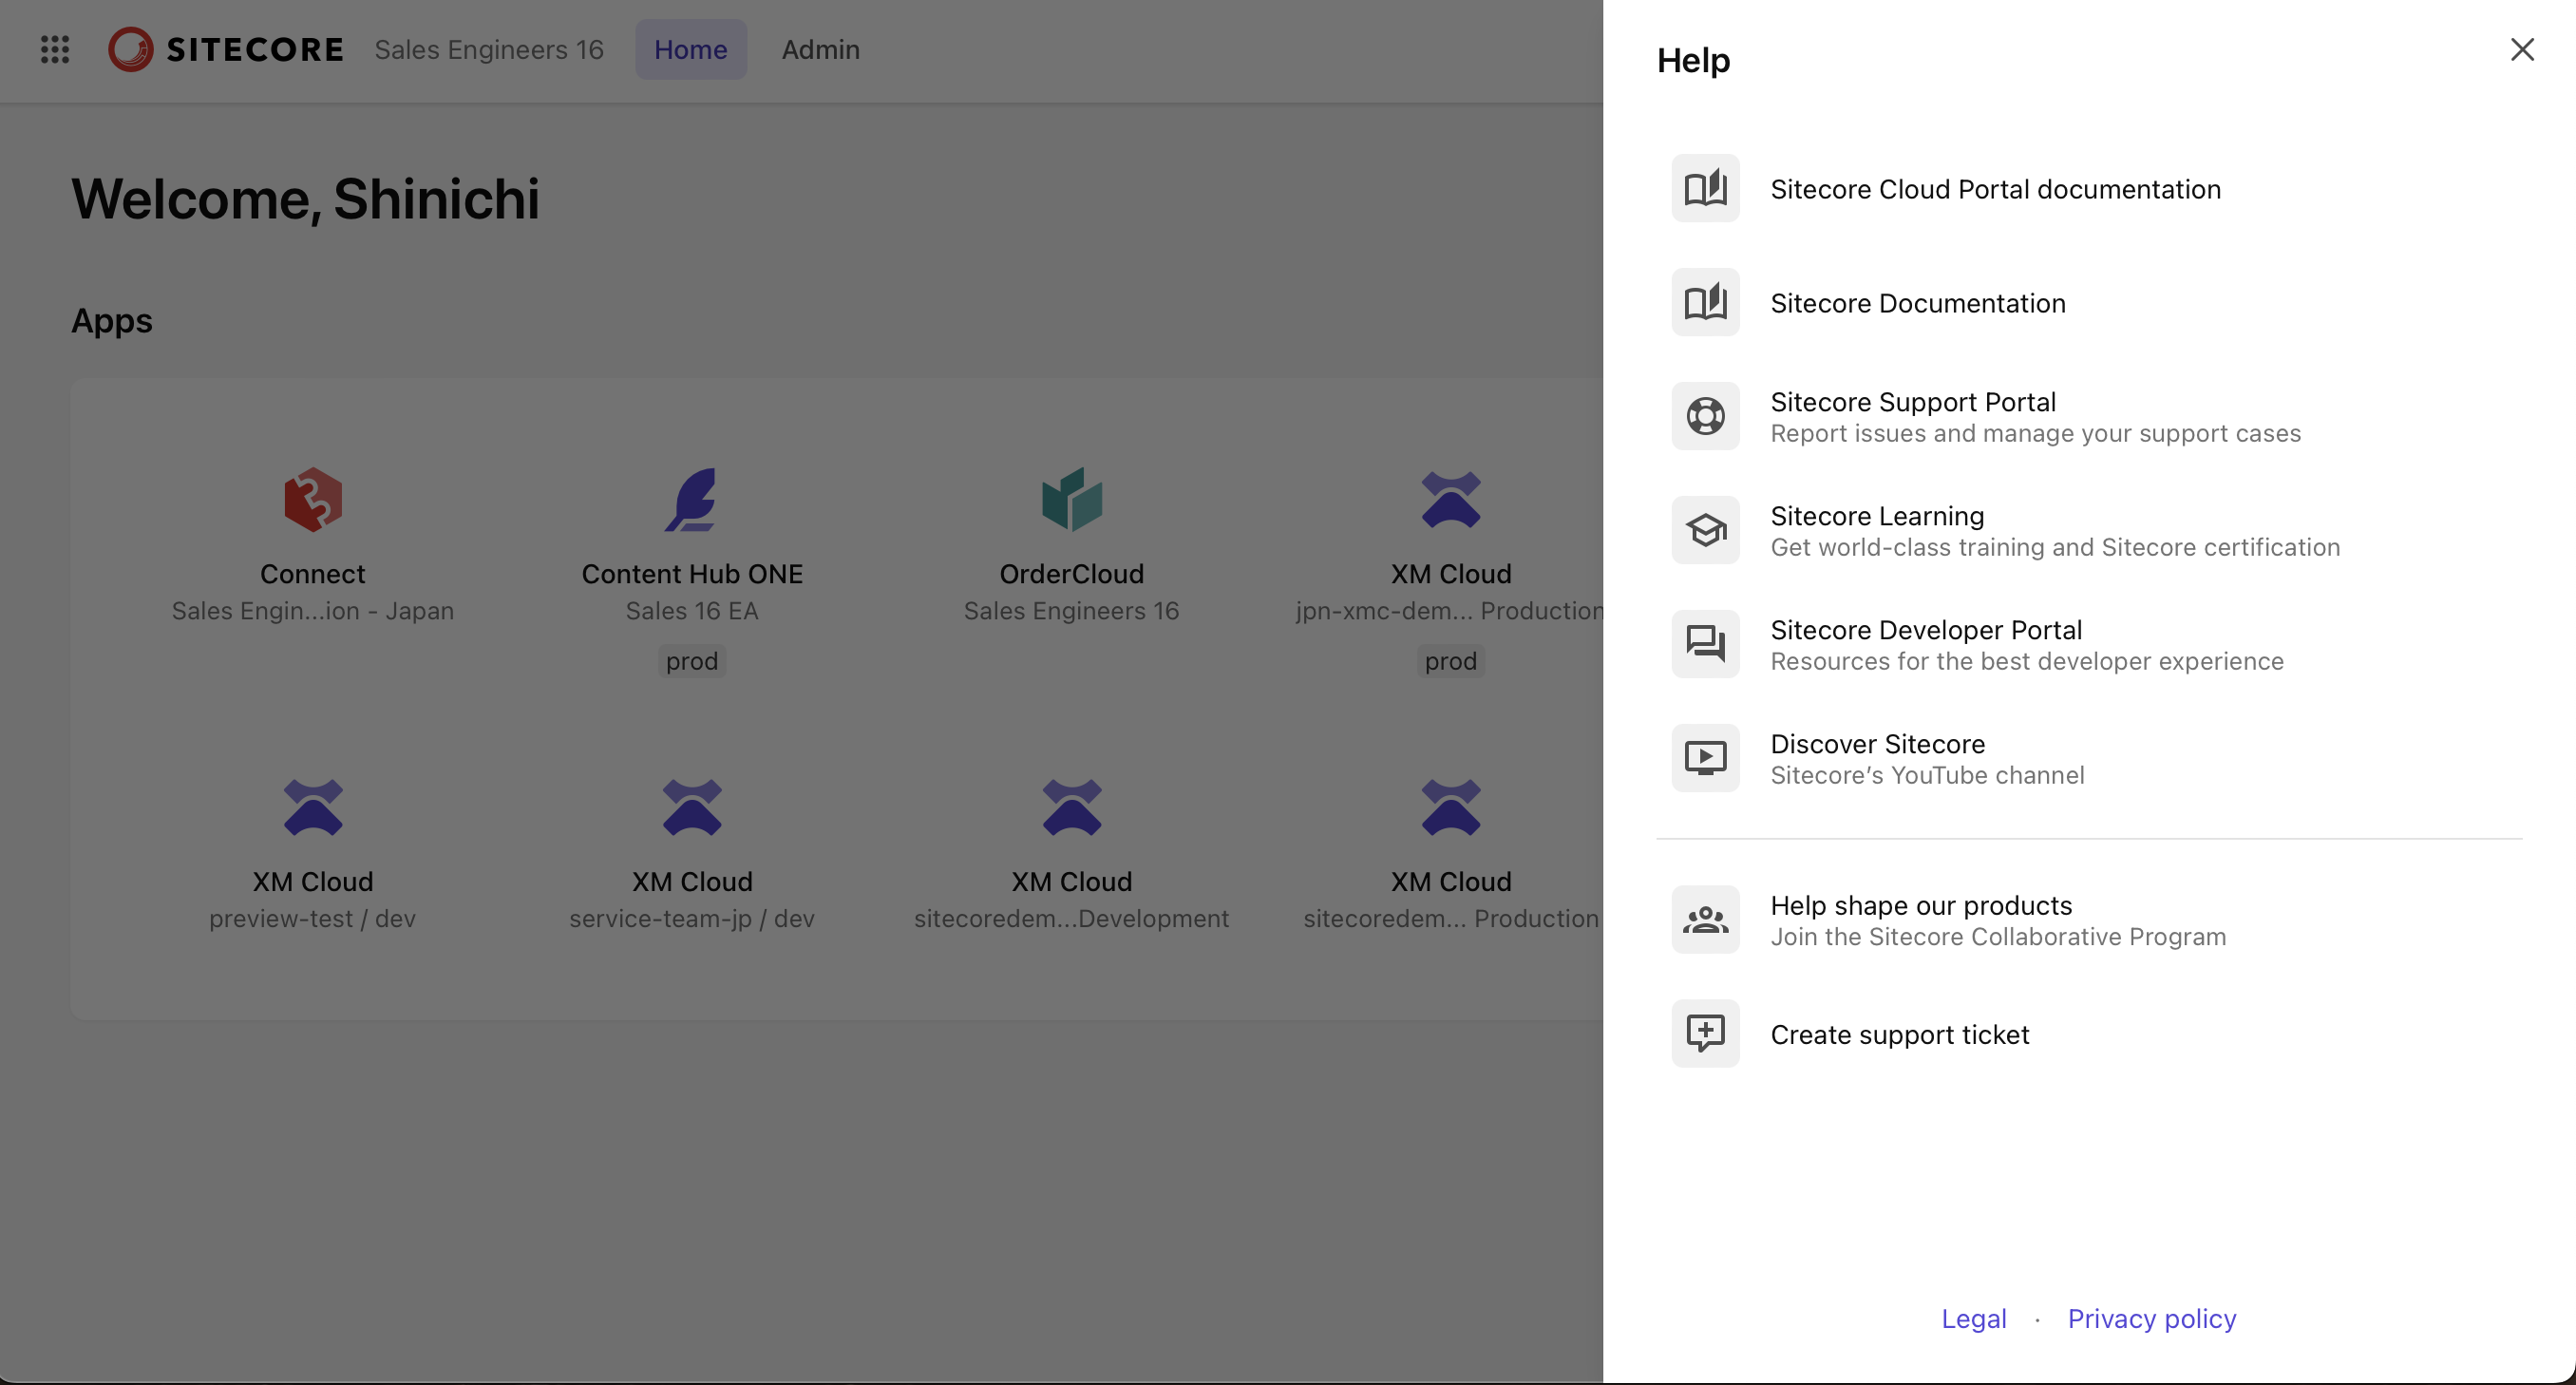This screenshot has height=1385, width=2576.
Task: Click the Sitecore logo
Action: coord(226,49)
